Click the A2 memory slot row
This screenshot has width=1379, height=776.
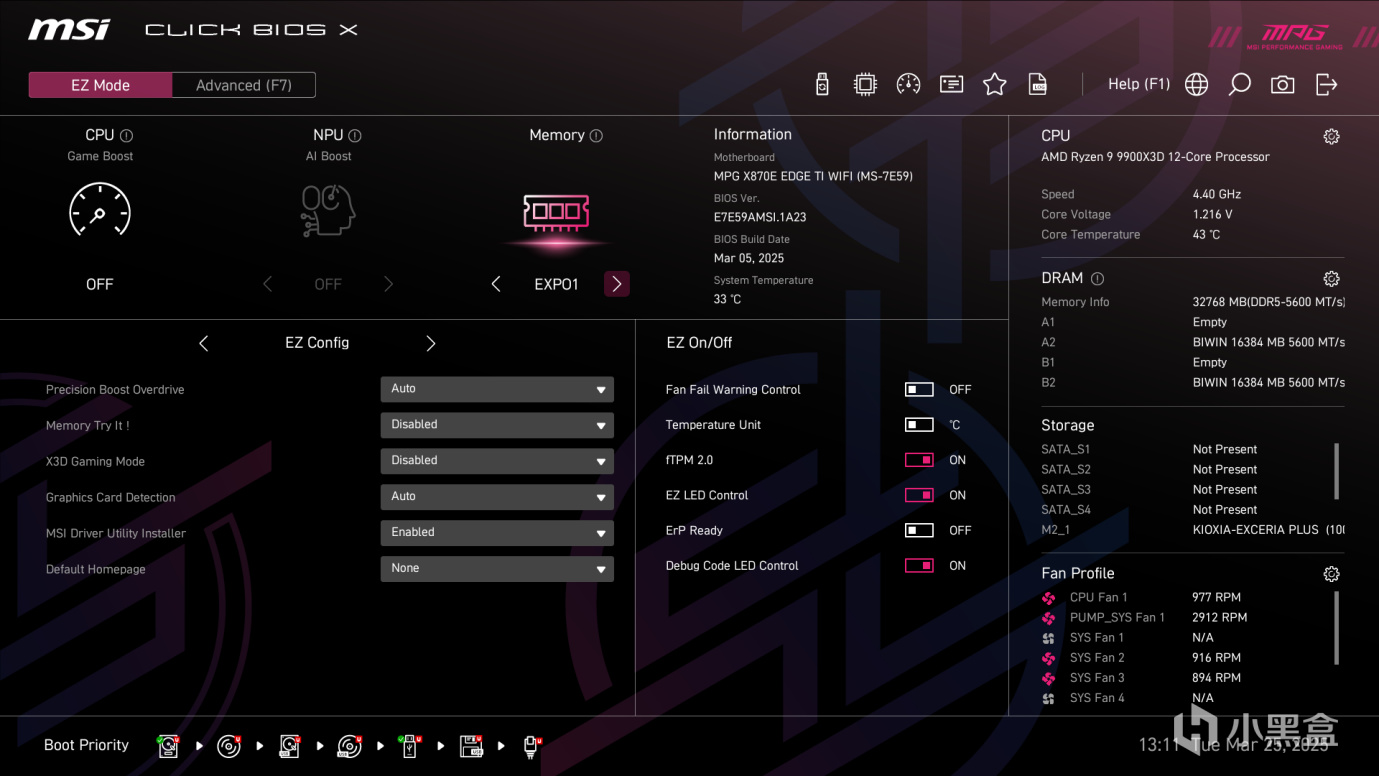(1193, 342)
